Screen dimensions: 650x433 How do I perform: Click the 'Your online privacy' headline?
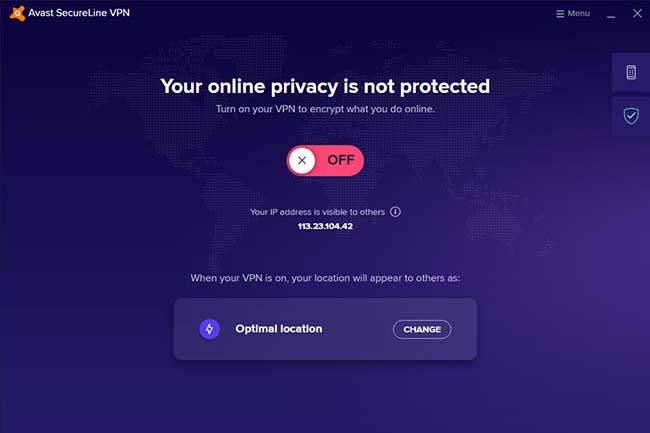pyautogui.click(x=325, y=87)
